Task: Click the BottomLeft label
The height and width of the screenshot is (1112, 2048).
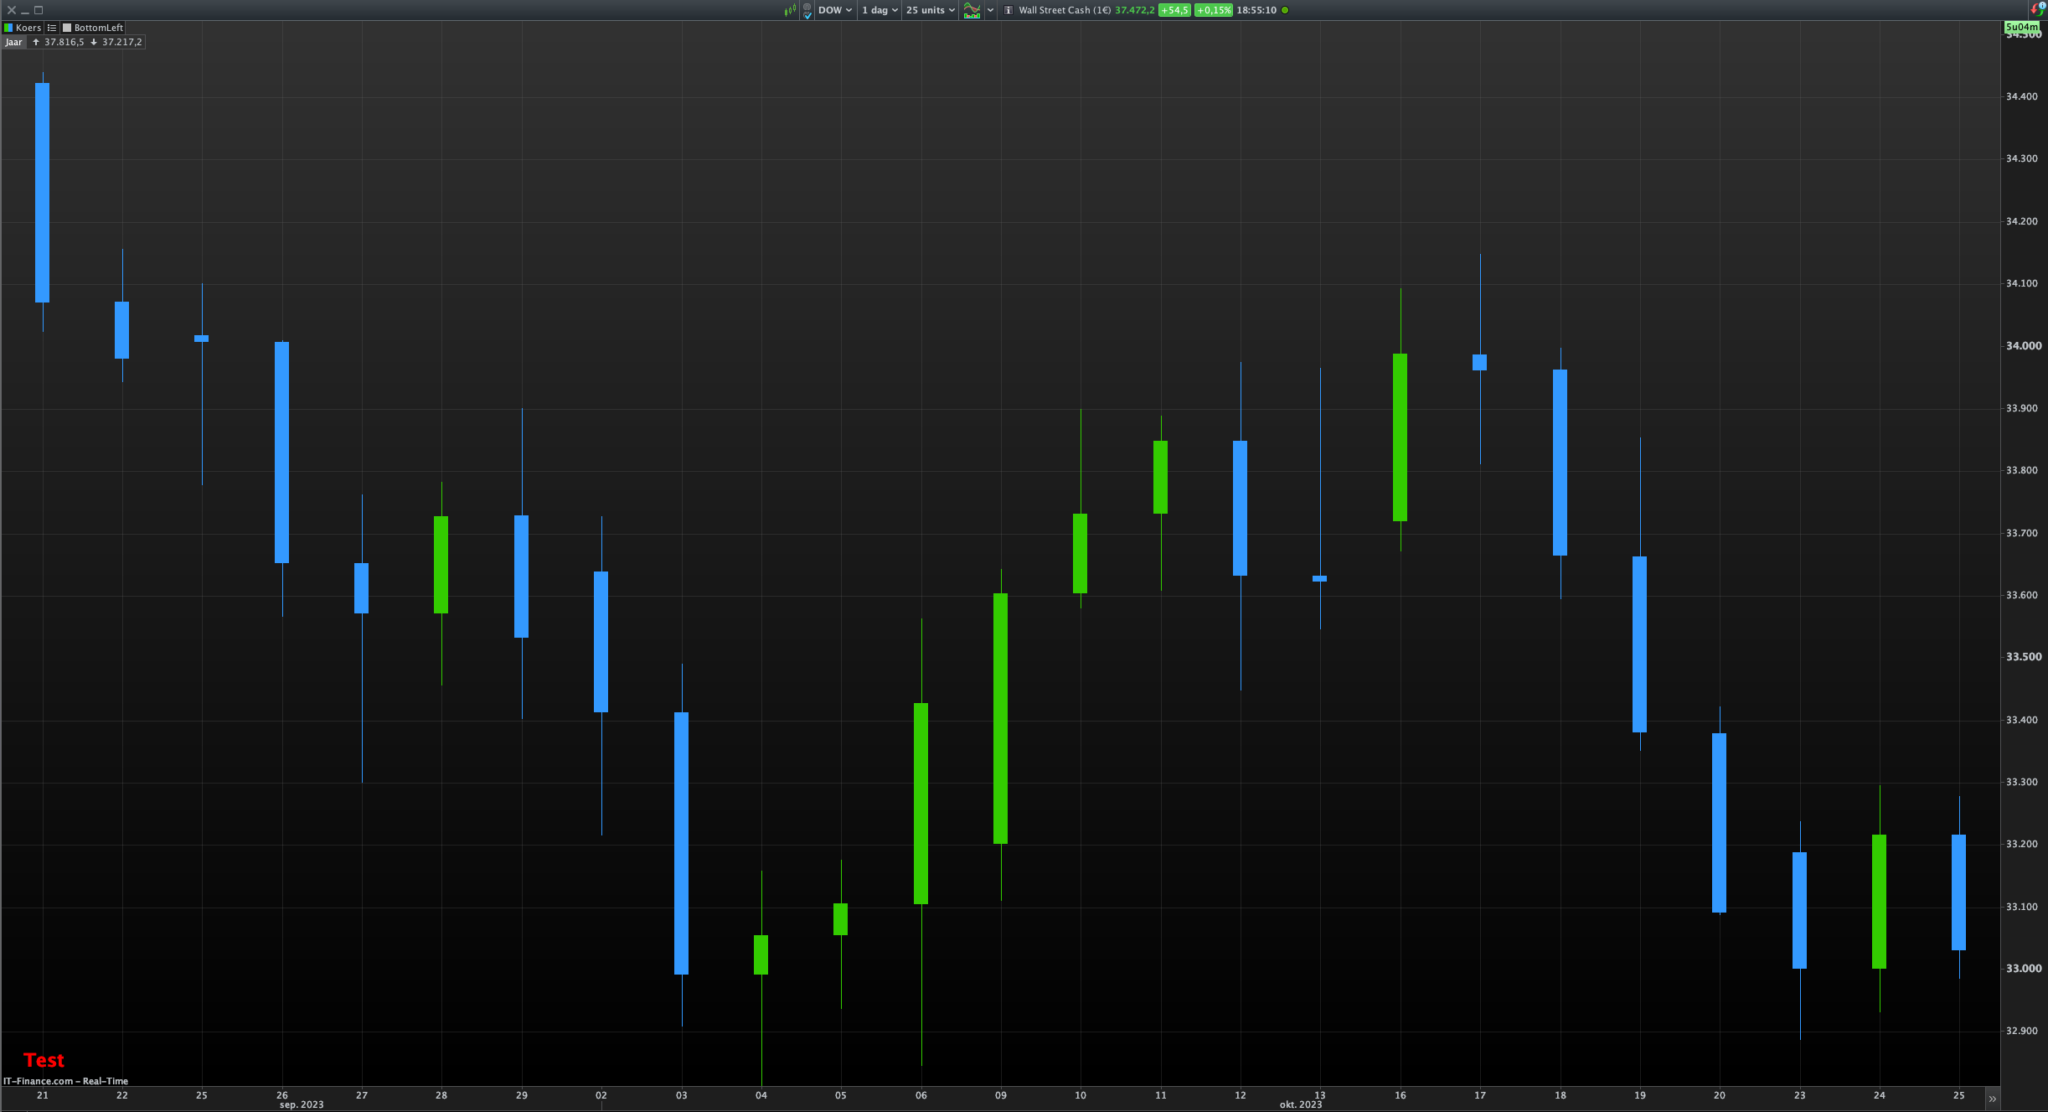Action: 98,28
